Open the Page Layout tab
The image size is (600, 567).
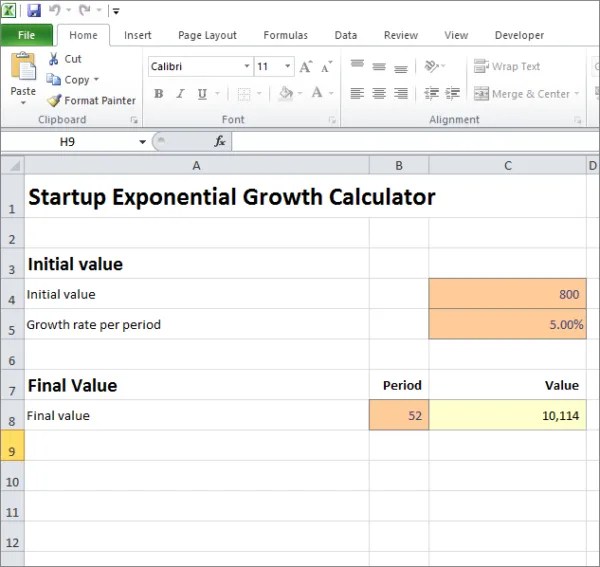(x=207, y=35)
